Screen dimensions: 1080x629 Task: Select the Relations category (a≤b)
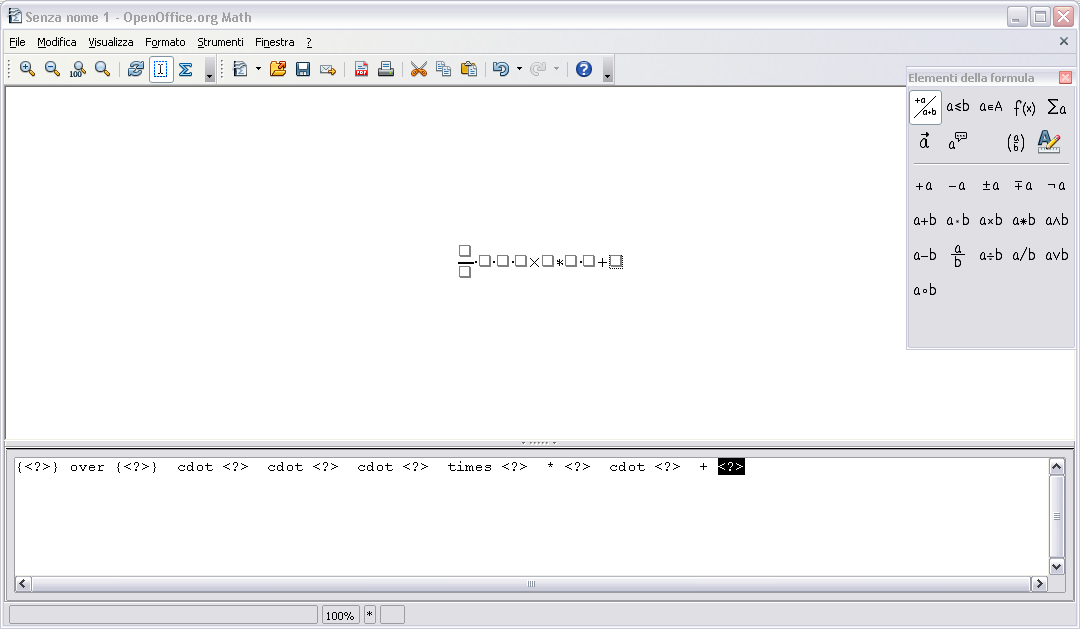pyautogui.click(x=957, y=107)
